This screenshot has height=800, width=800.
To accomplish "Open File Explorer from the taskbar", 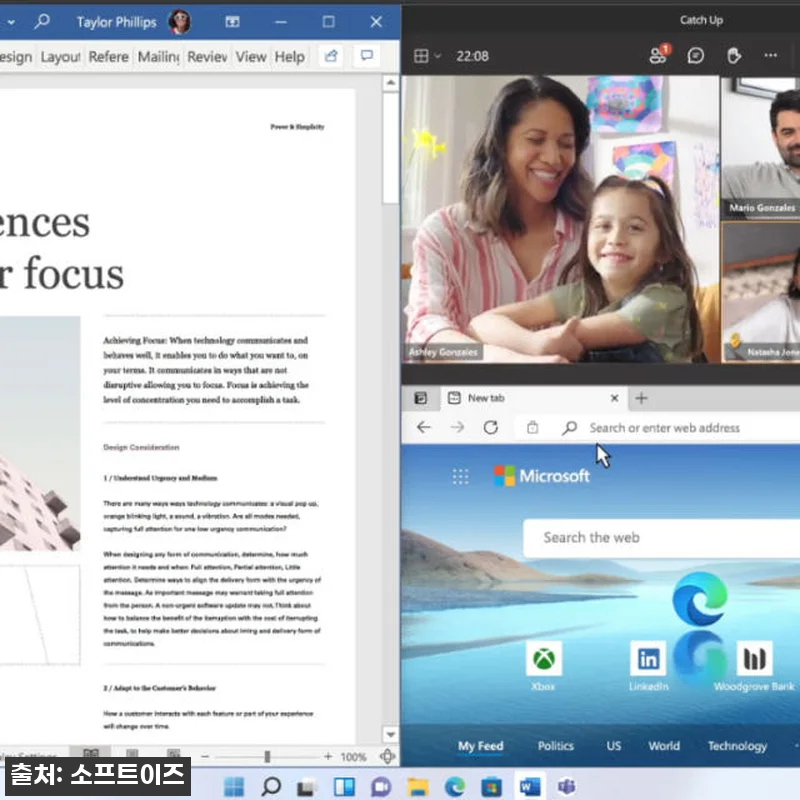I will click(418, 786).
